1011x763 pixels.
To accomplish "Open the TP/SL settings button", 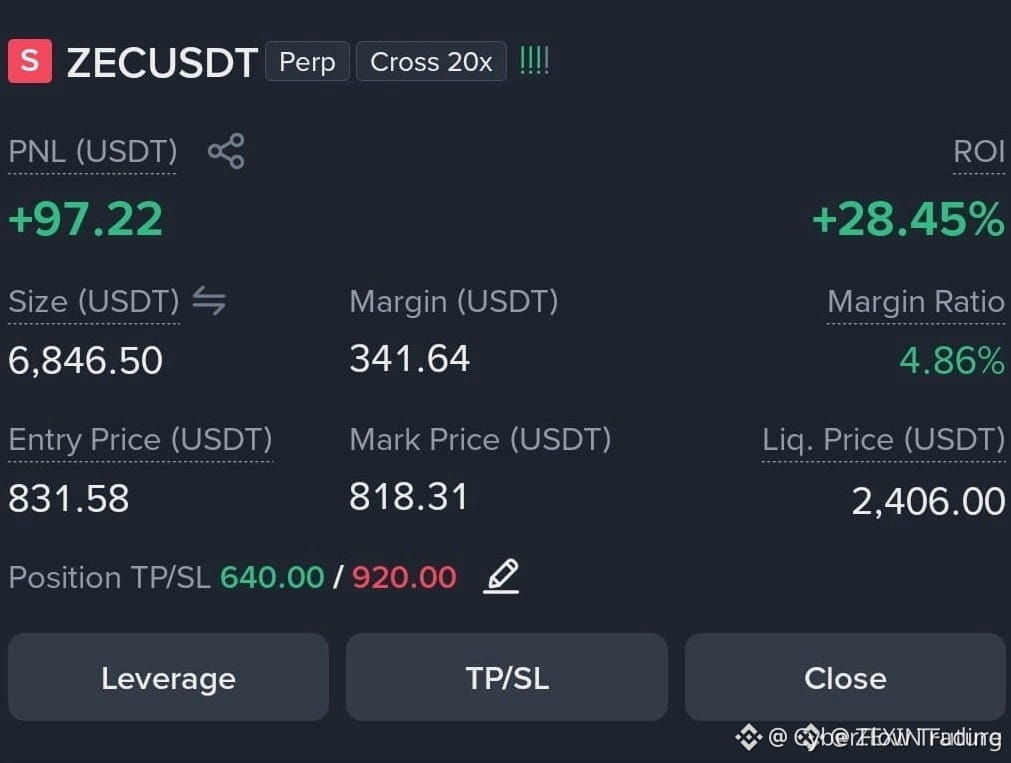I will point(507,677).
